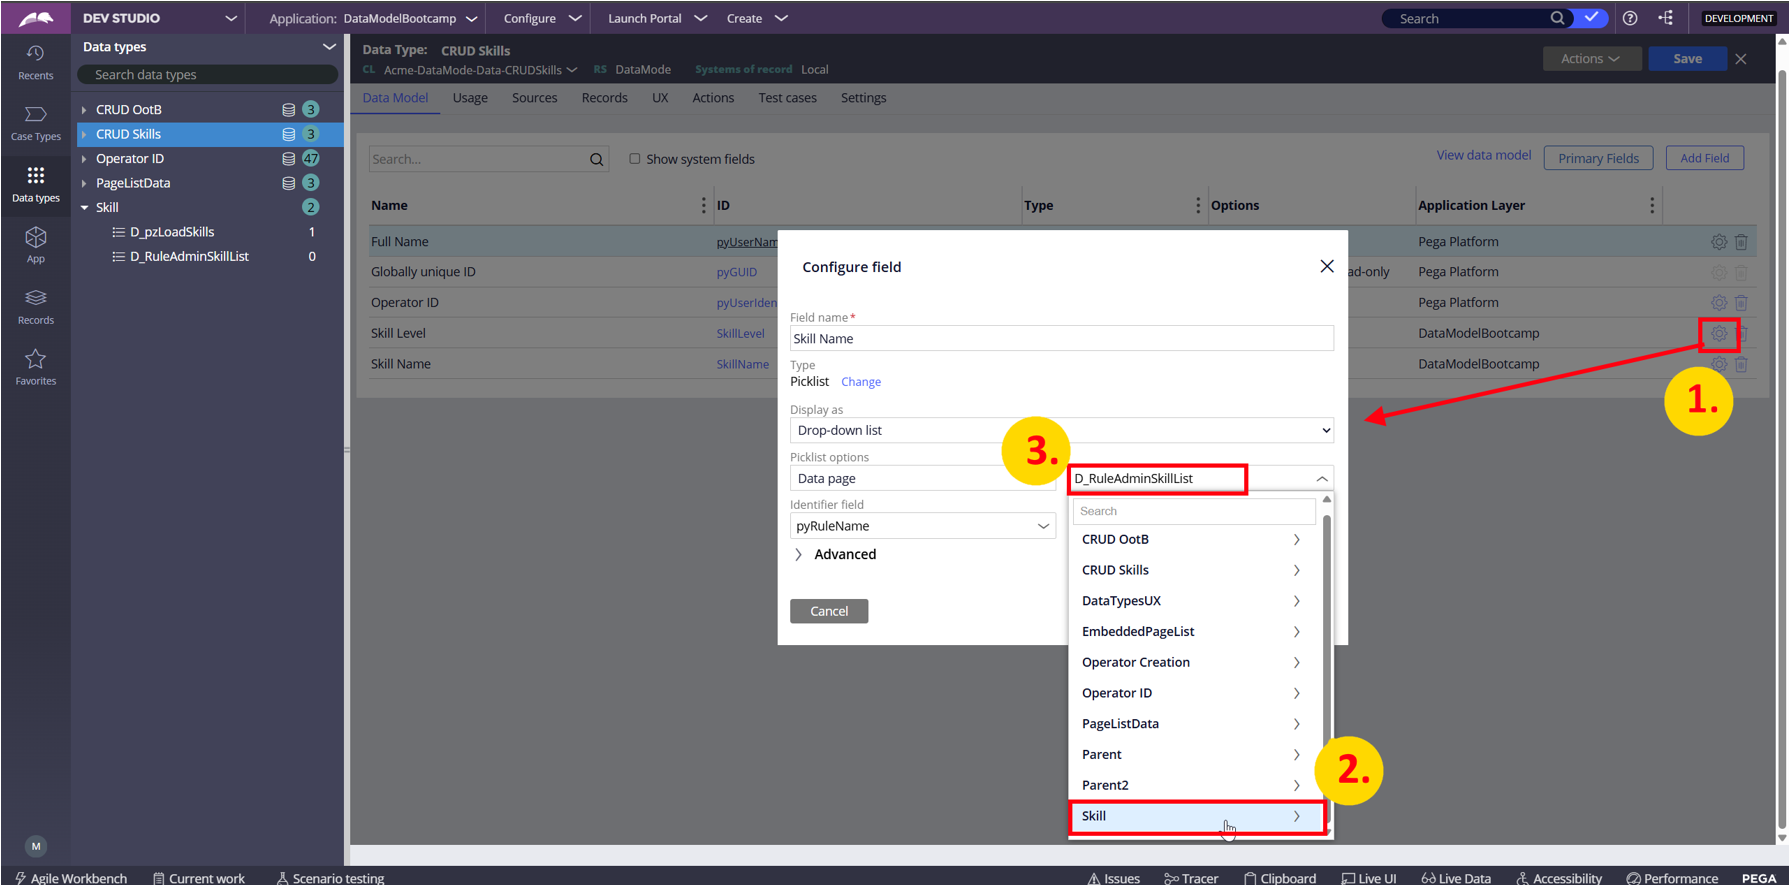Click the Field name input box
The width and height of the screenshot is (1789, 885).
1061,339
